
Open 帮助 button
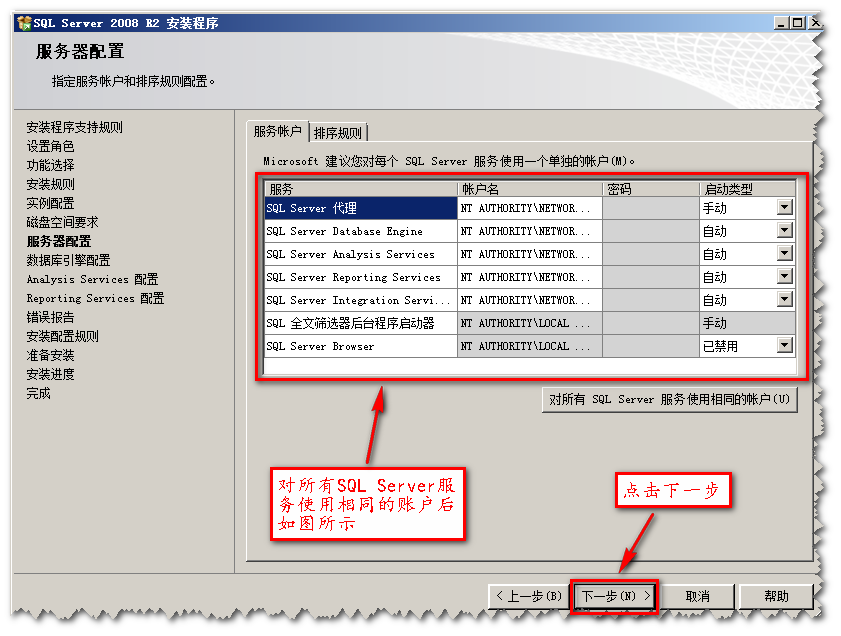click(x=776, y=596)
